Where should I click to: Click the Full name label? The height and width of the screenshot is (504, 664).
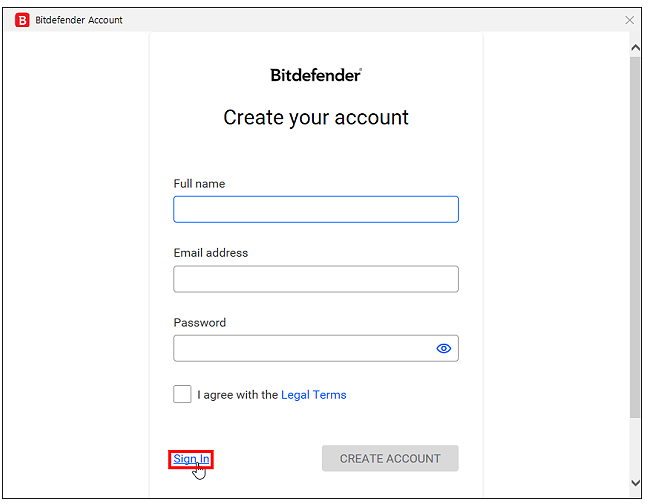[199, 184]
